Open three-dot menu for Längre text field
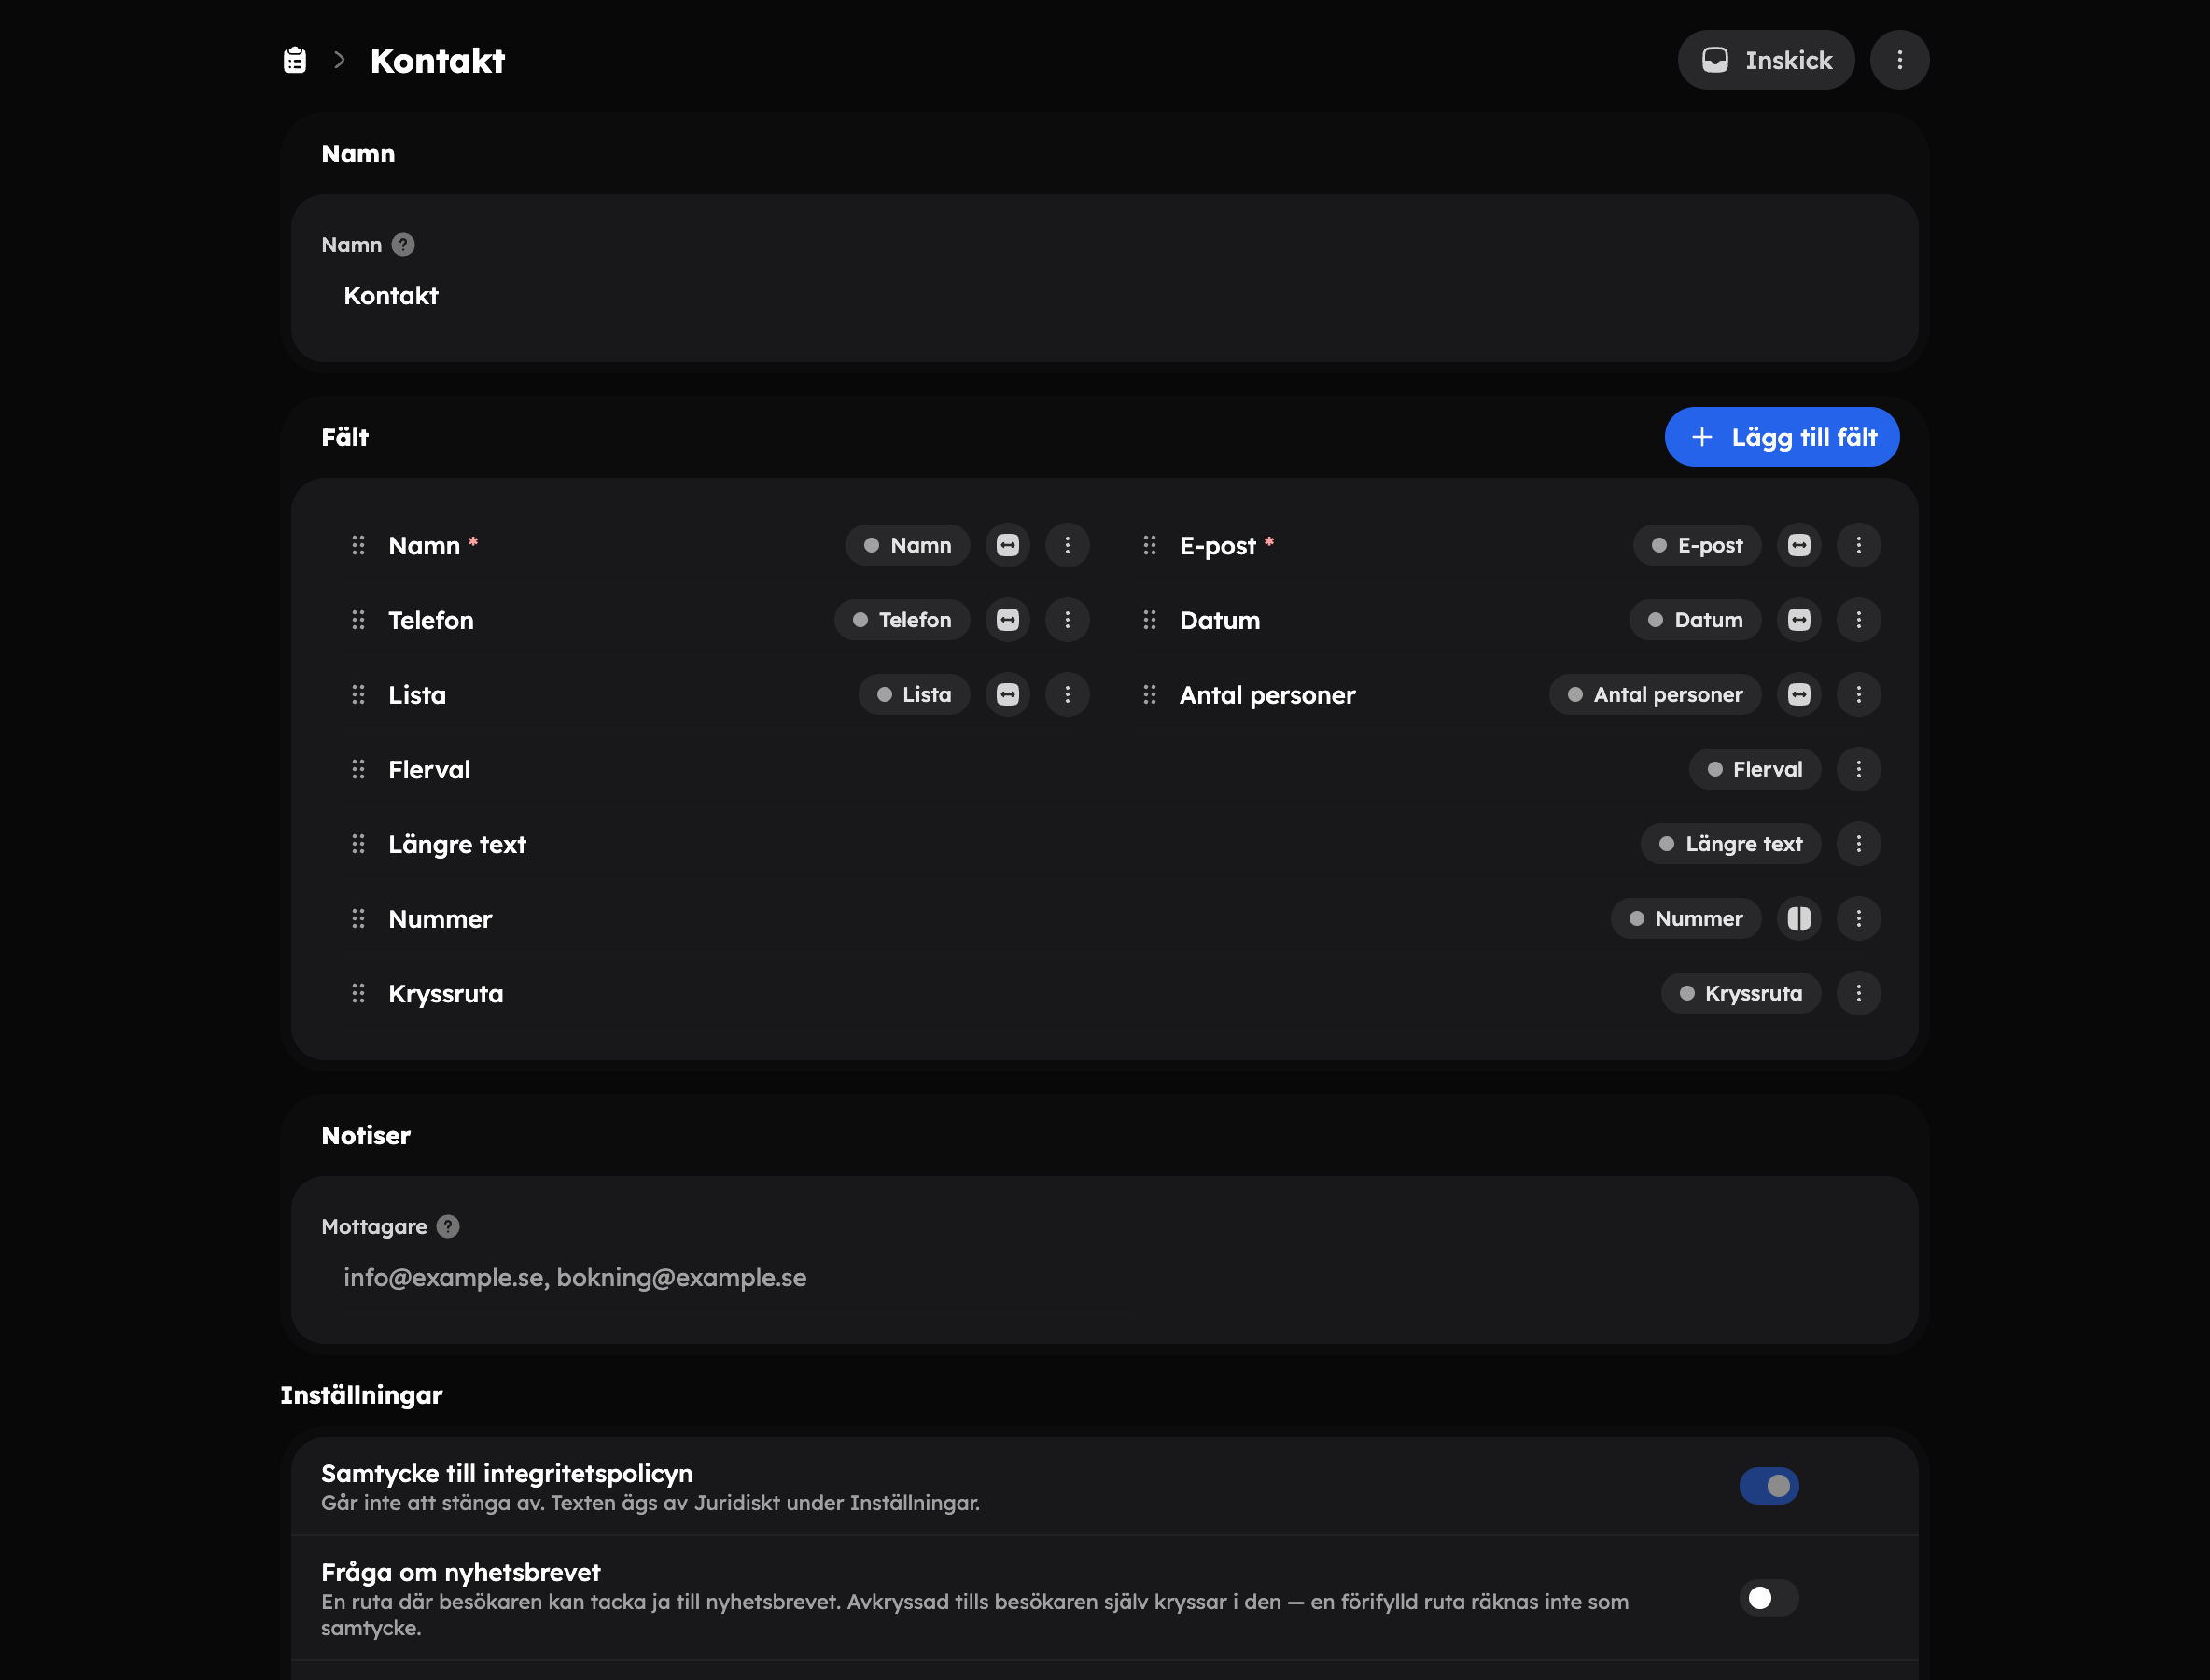The width and height of the screenshot is (2210, 1680). click(1859, 844)
